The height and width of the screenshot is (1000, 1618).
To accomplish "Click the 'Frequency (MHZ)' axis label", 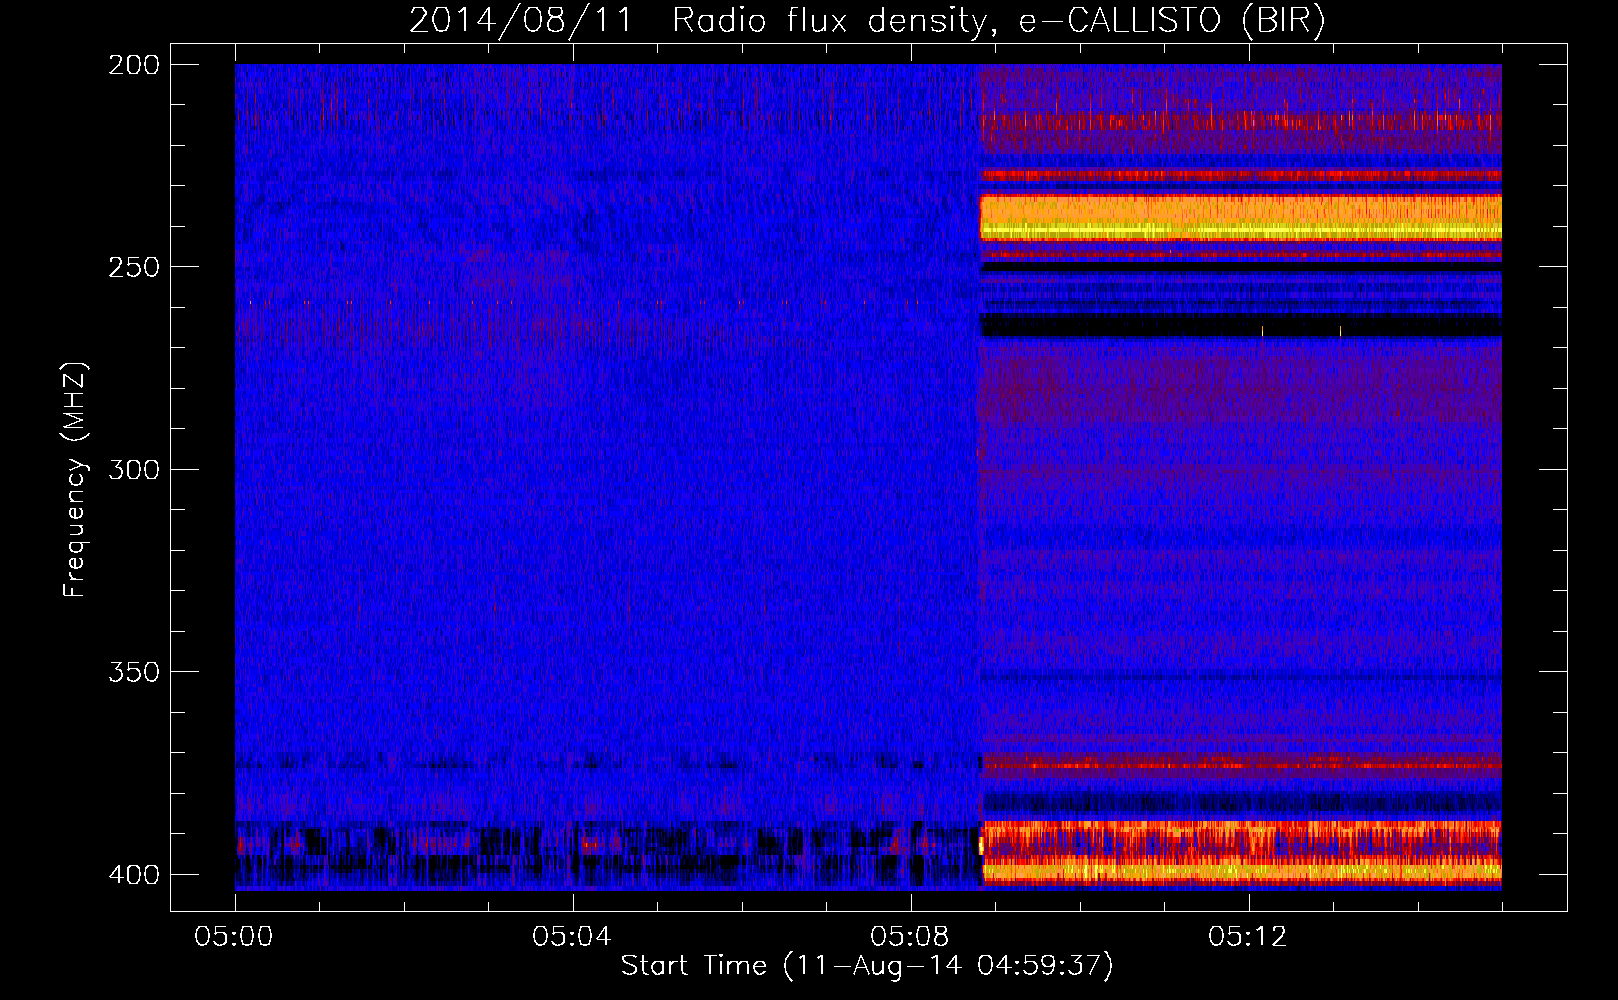I will tap(75, 479).
